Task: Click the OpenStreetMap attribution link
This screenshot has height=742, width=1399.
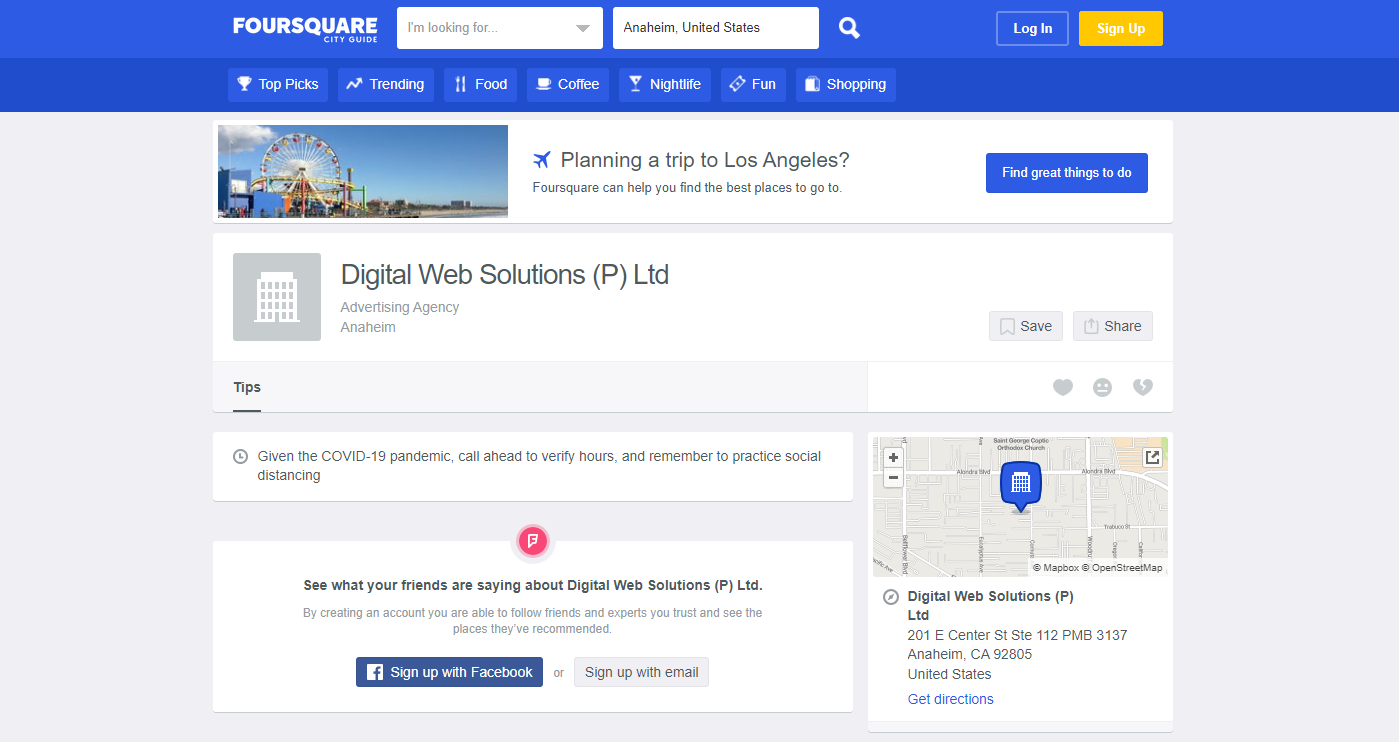Action: click(1121, 568)
